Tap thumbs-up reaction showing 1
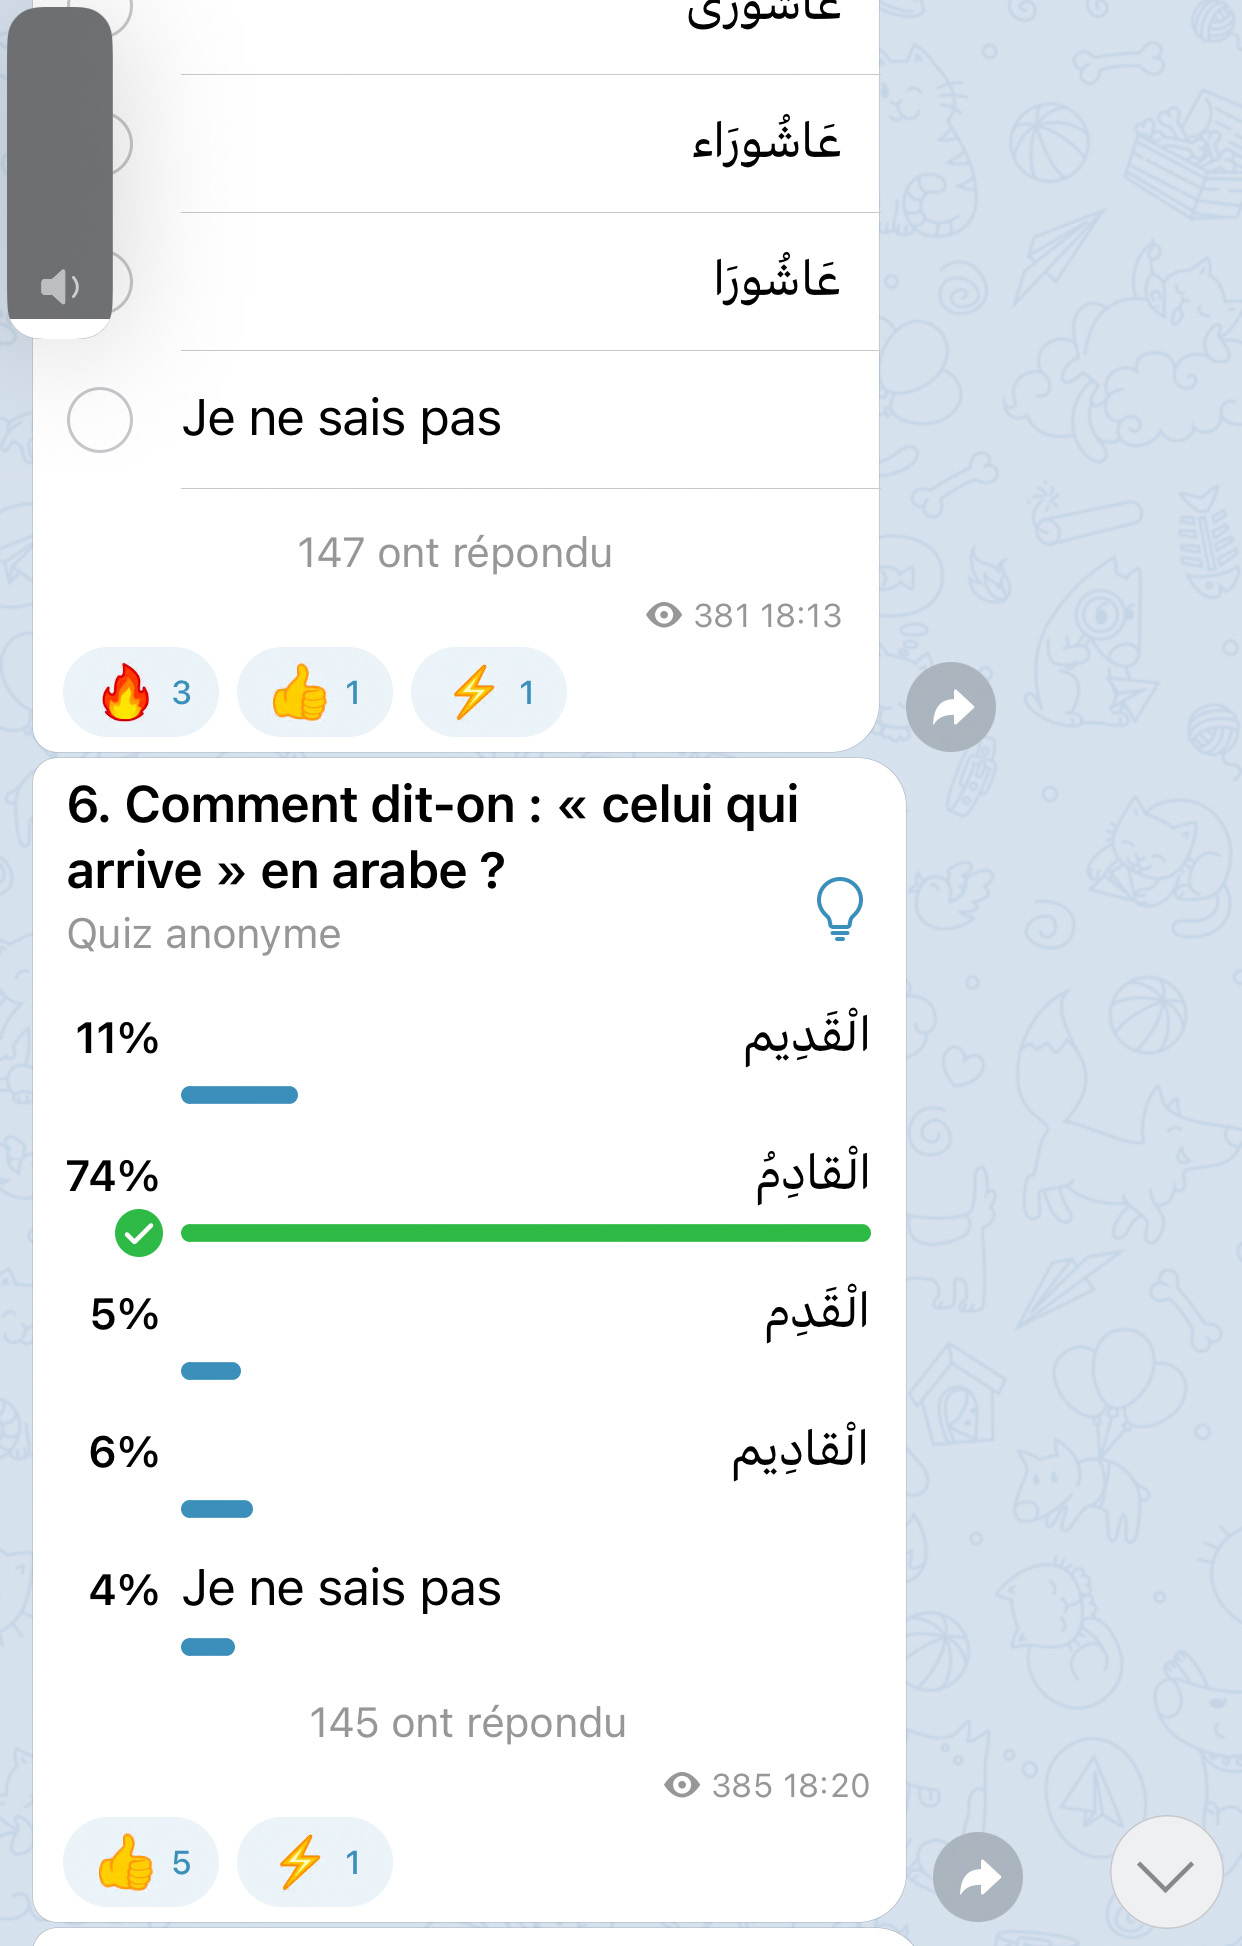 (x=314, y=692)
